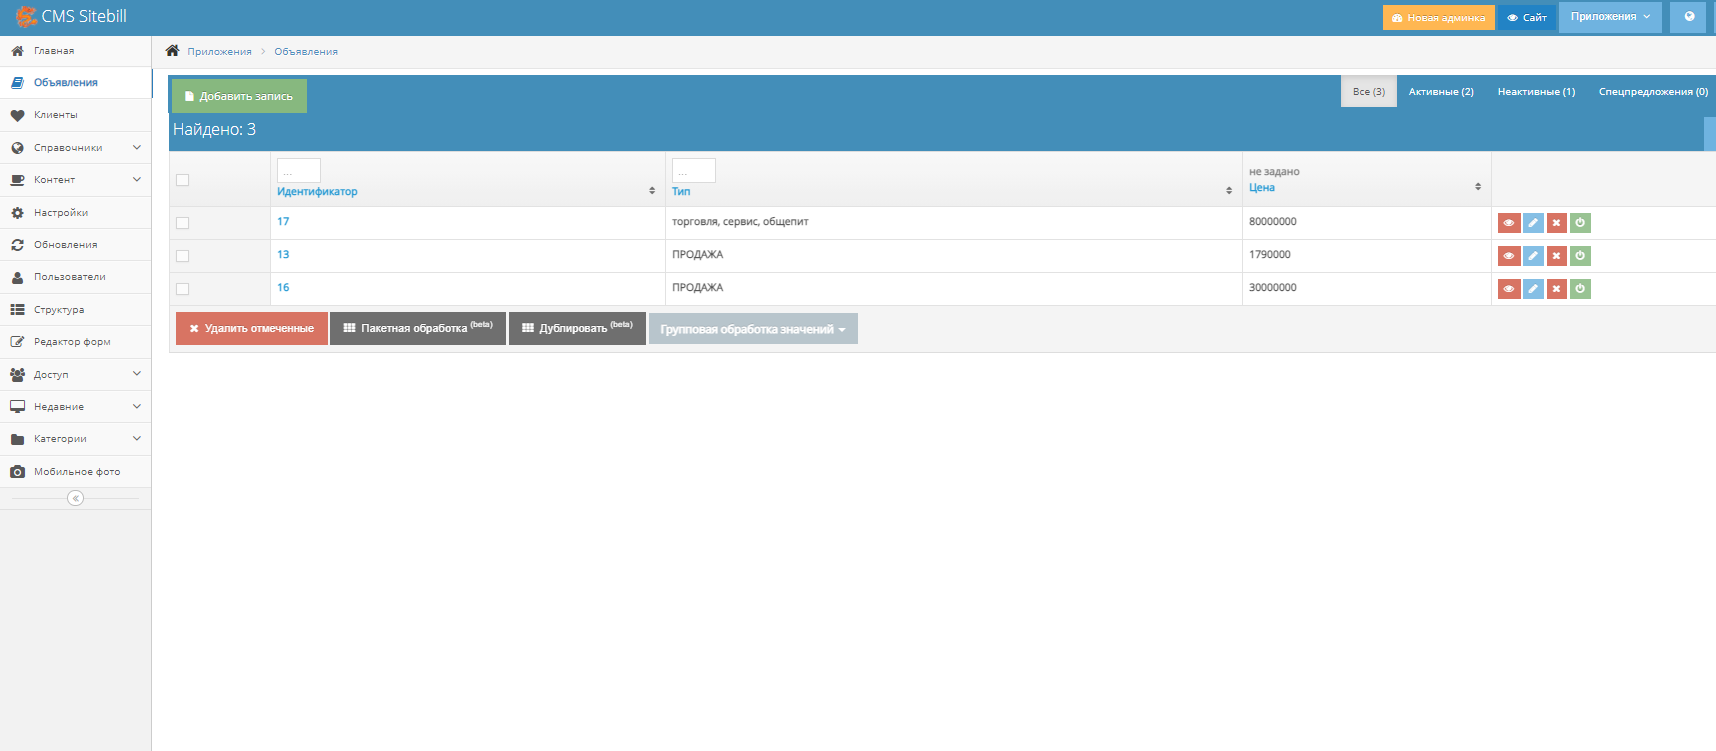Collapse the sidebar with the double-arrow icon
Screen dimensions: 1716x751
pyautogui.click(x=75, y=498)
